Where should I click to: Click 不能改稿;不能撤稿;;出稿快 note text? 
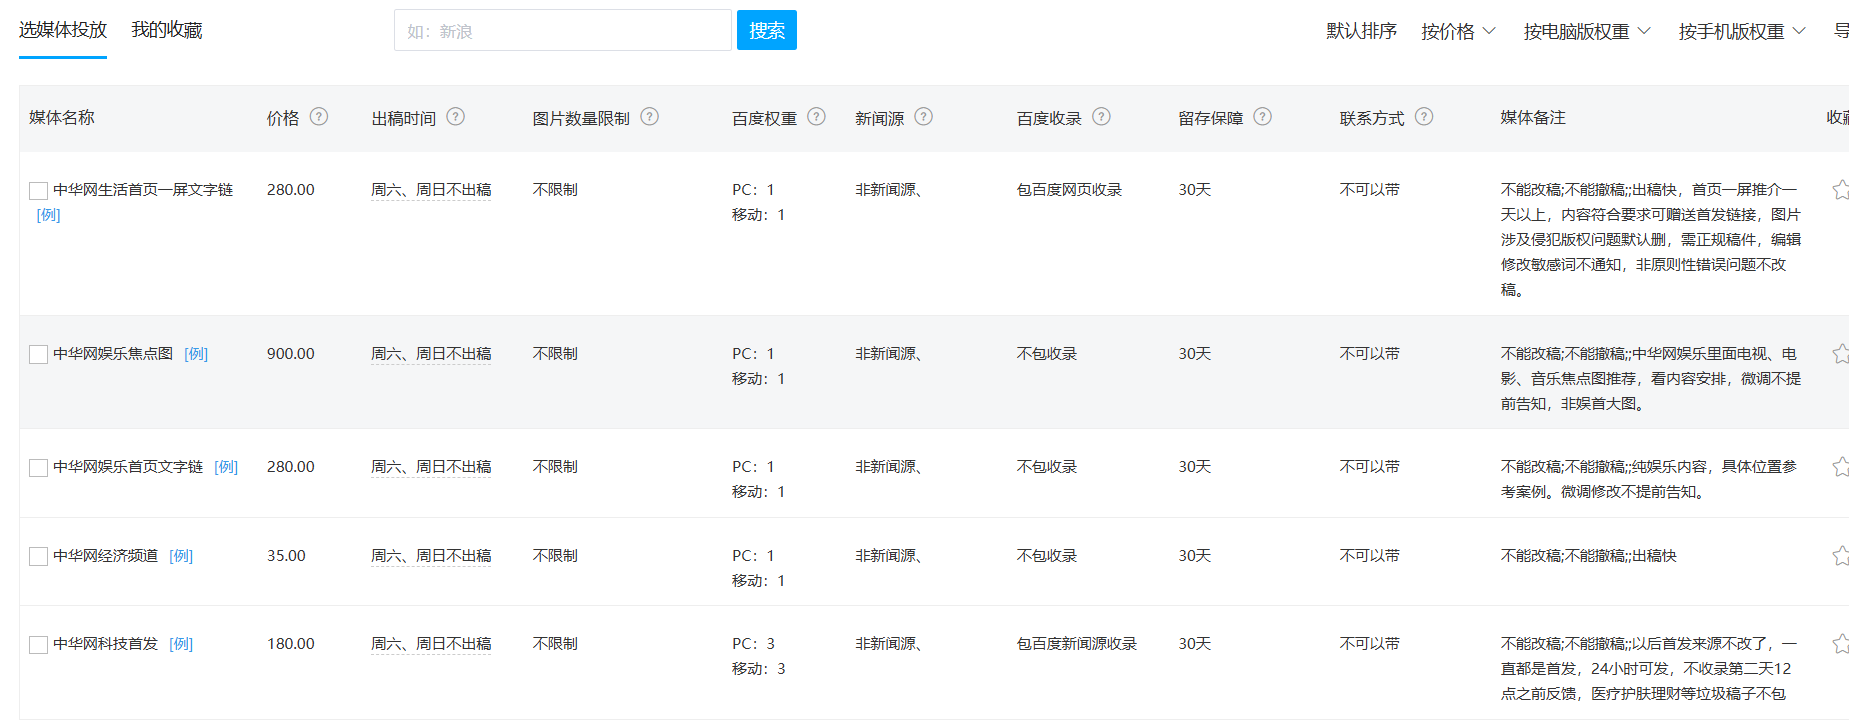coord(1589,555)
